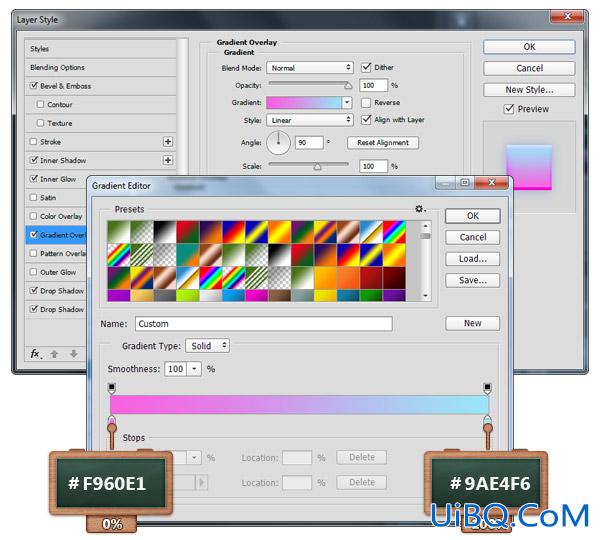The height and width of the screenshot is (540, 600).
Task: Select the left opacity stop above gradient bar
Action: coord(111,388)
